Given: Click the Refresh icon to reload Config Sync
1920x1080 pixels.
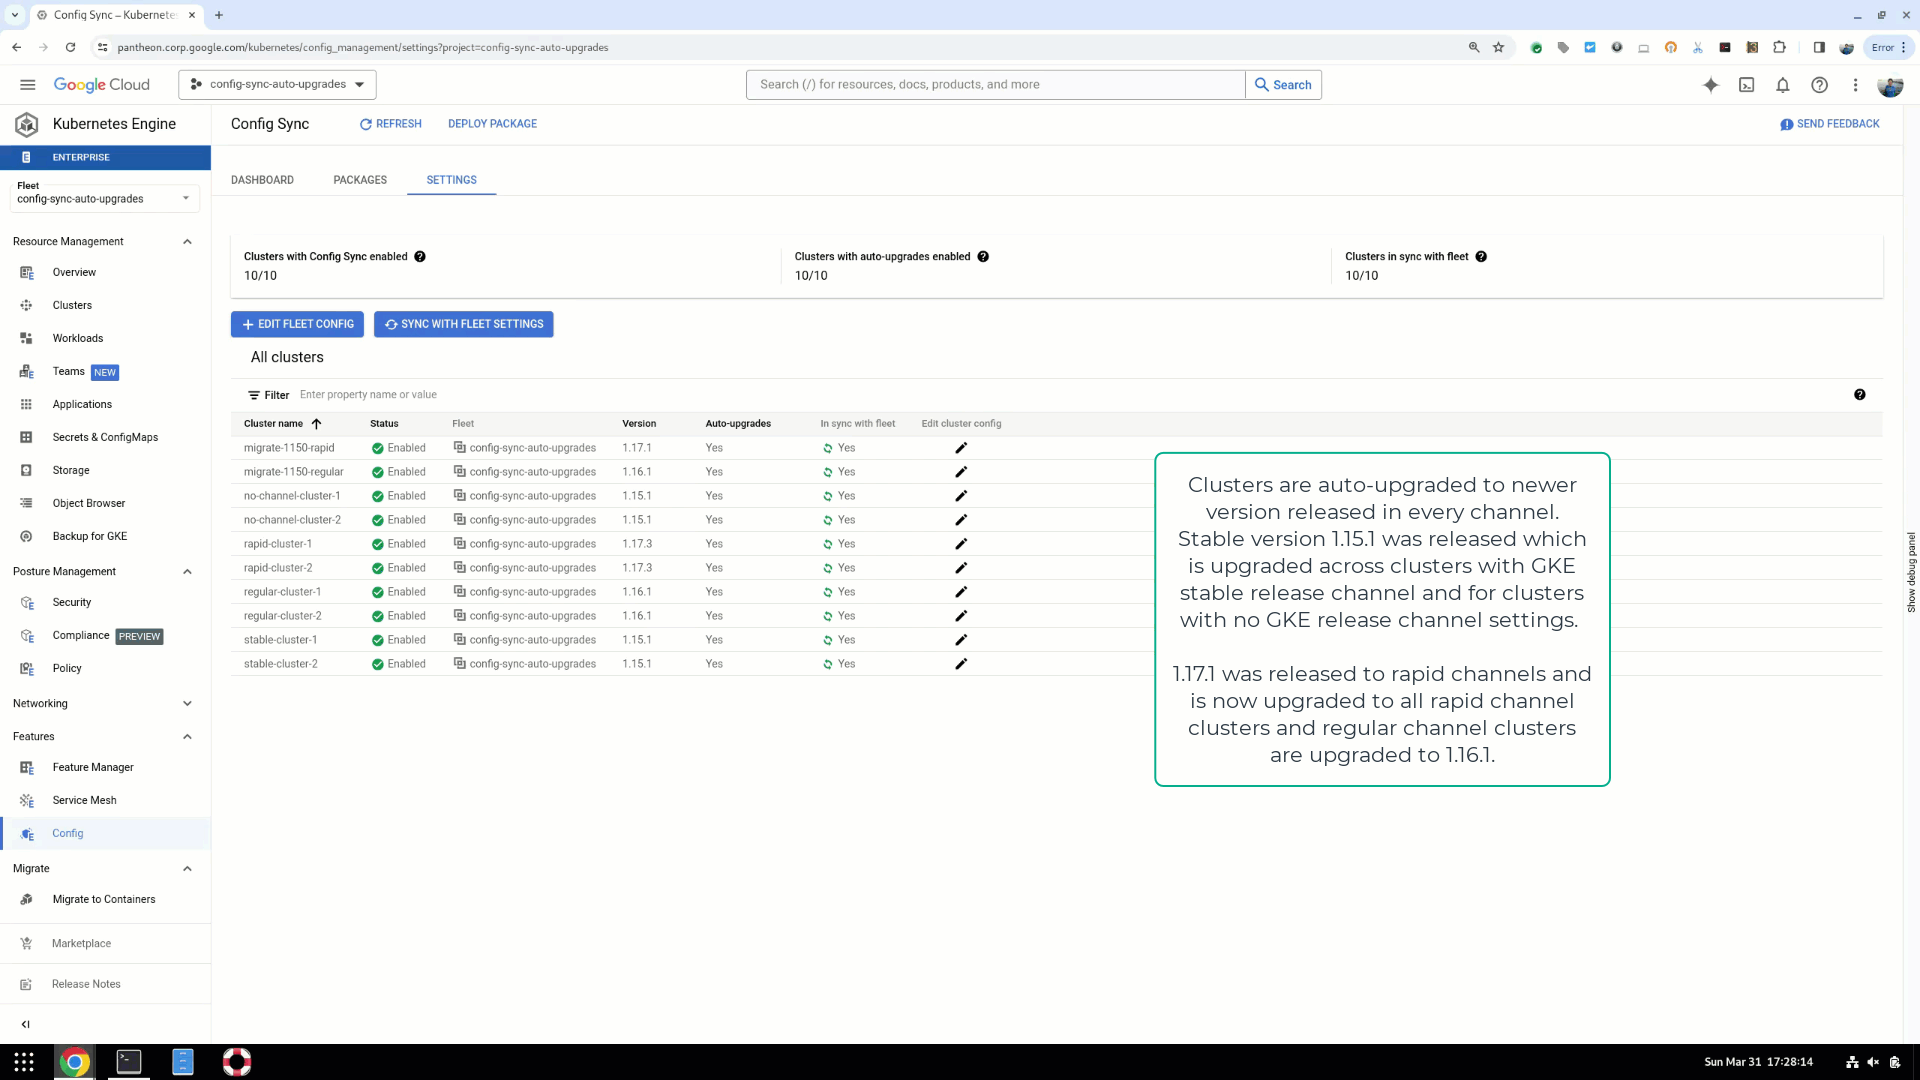Looking at the screenshot, I should coord(365,124).
